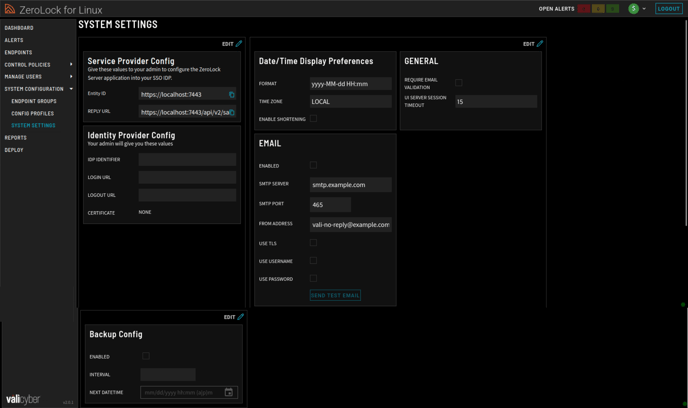Viewport: 688px width, 408px height.
Task: Open Deploy in sidebar
Action: (x=14, y=150)
